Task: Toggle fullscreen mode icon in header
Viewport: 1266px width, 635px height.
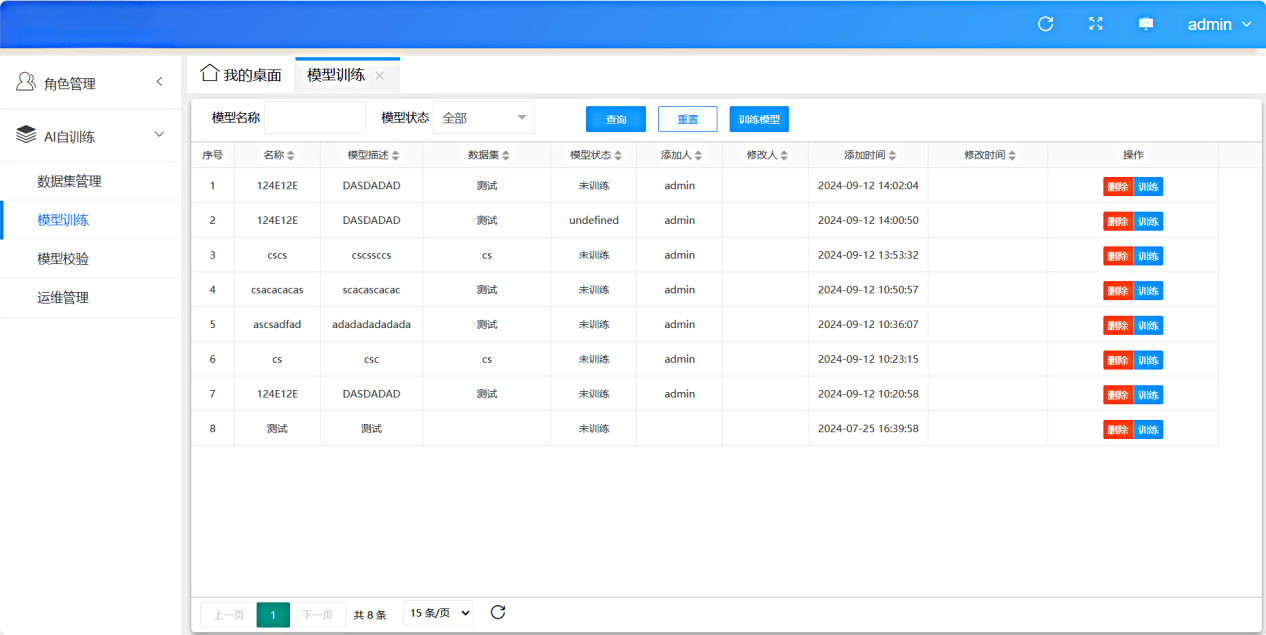Action: (x=1096, y=24)
